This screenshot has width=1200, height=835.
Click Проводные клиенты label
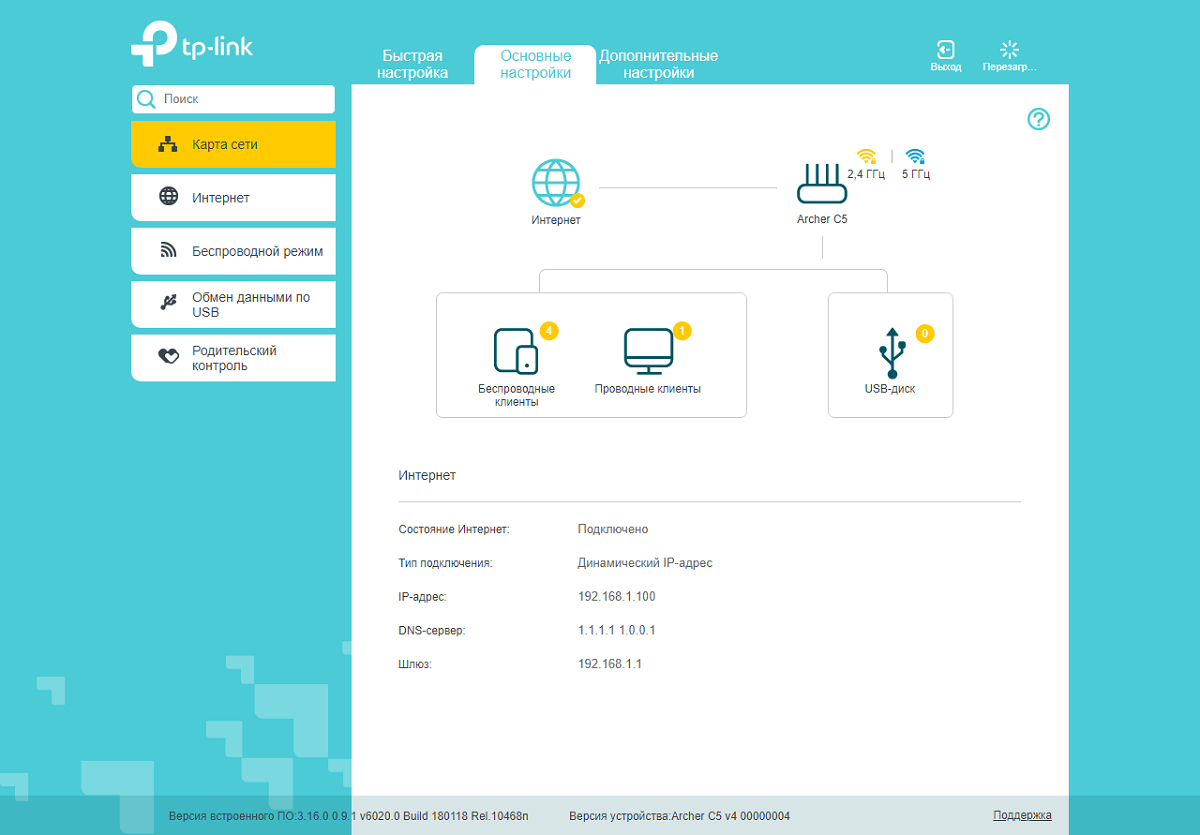point(648,389)
